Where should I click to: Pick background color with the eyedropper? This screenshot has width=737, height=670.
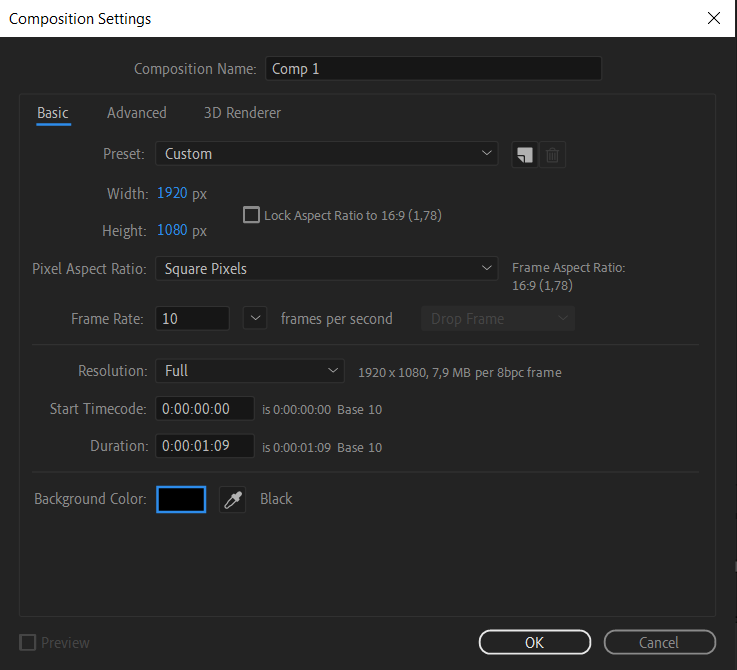click(232, 500)
